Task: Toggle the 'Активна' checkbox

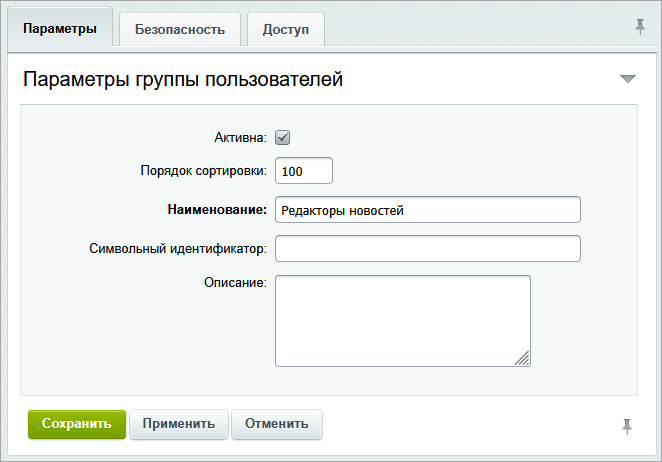Action: pyautogui.click(x=282, y=137)
